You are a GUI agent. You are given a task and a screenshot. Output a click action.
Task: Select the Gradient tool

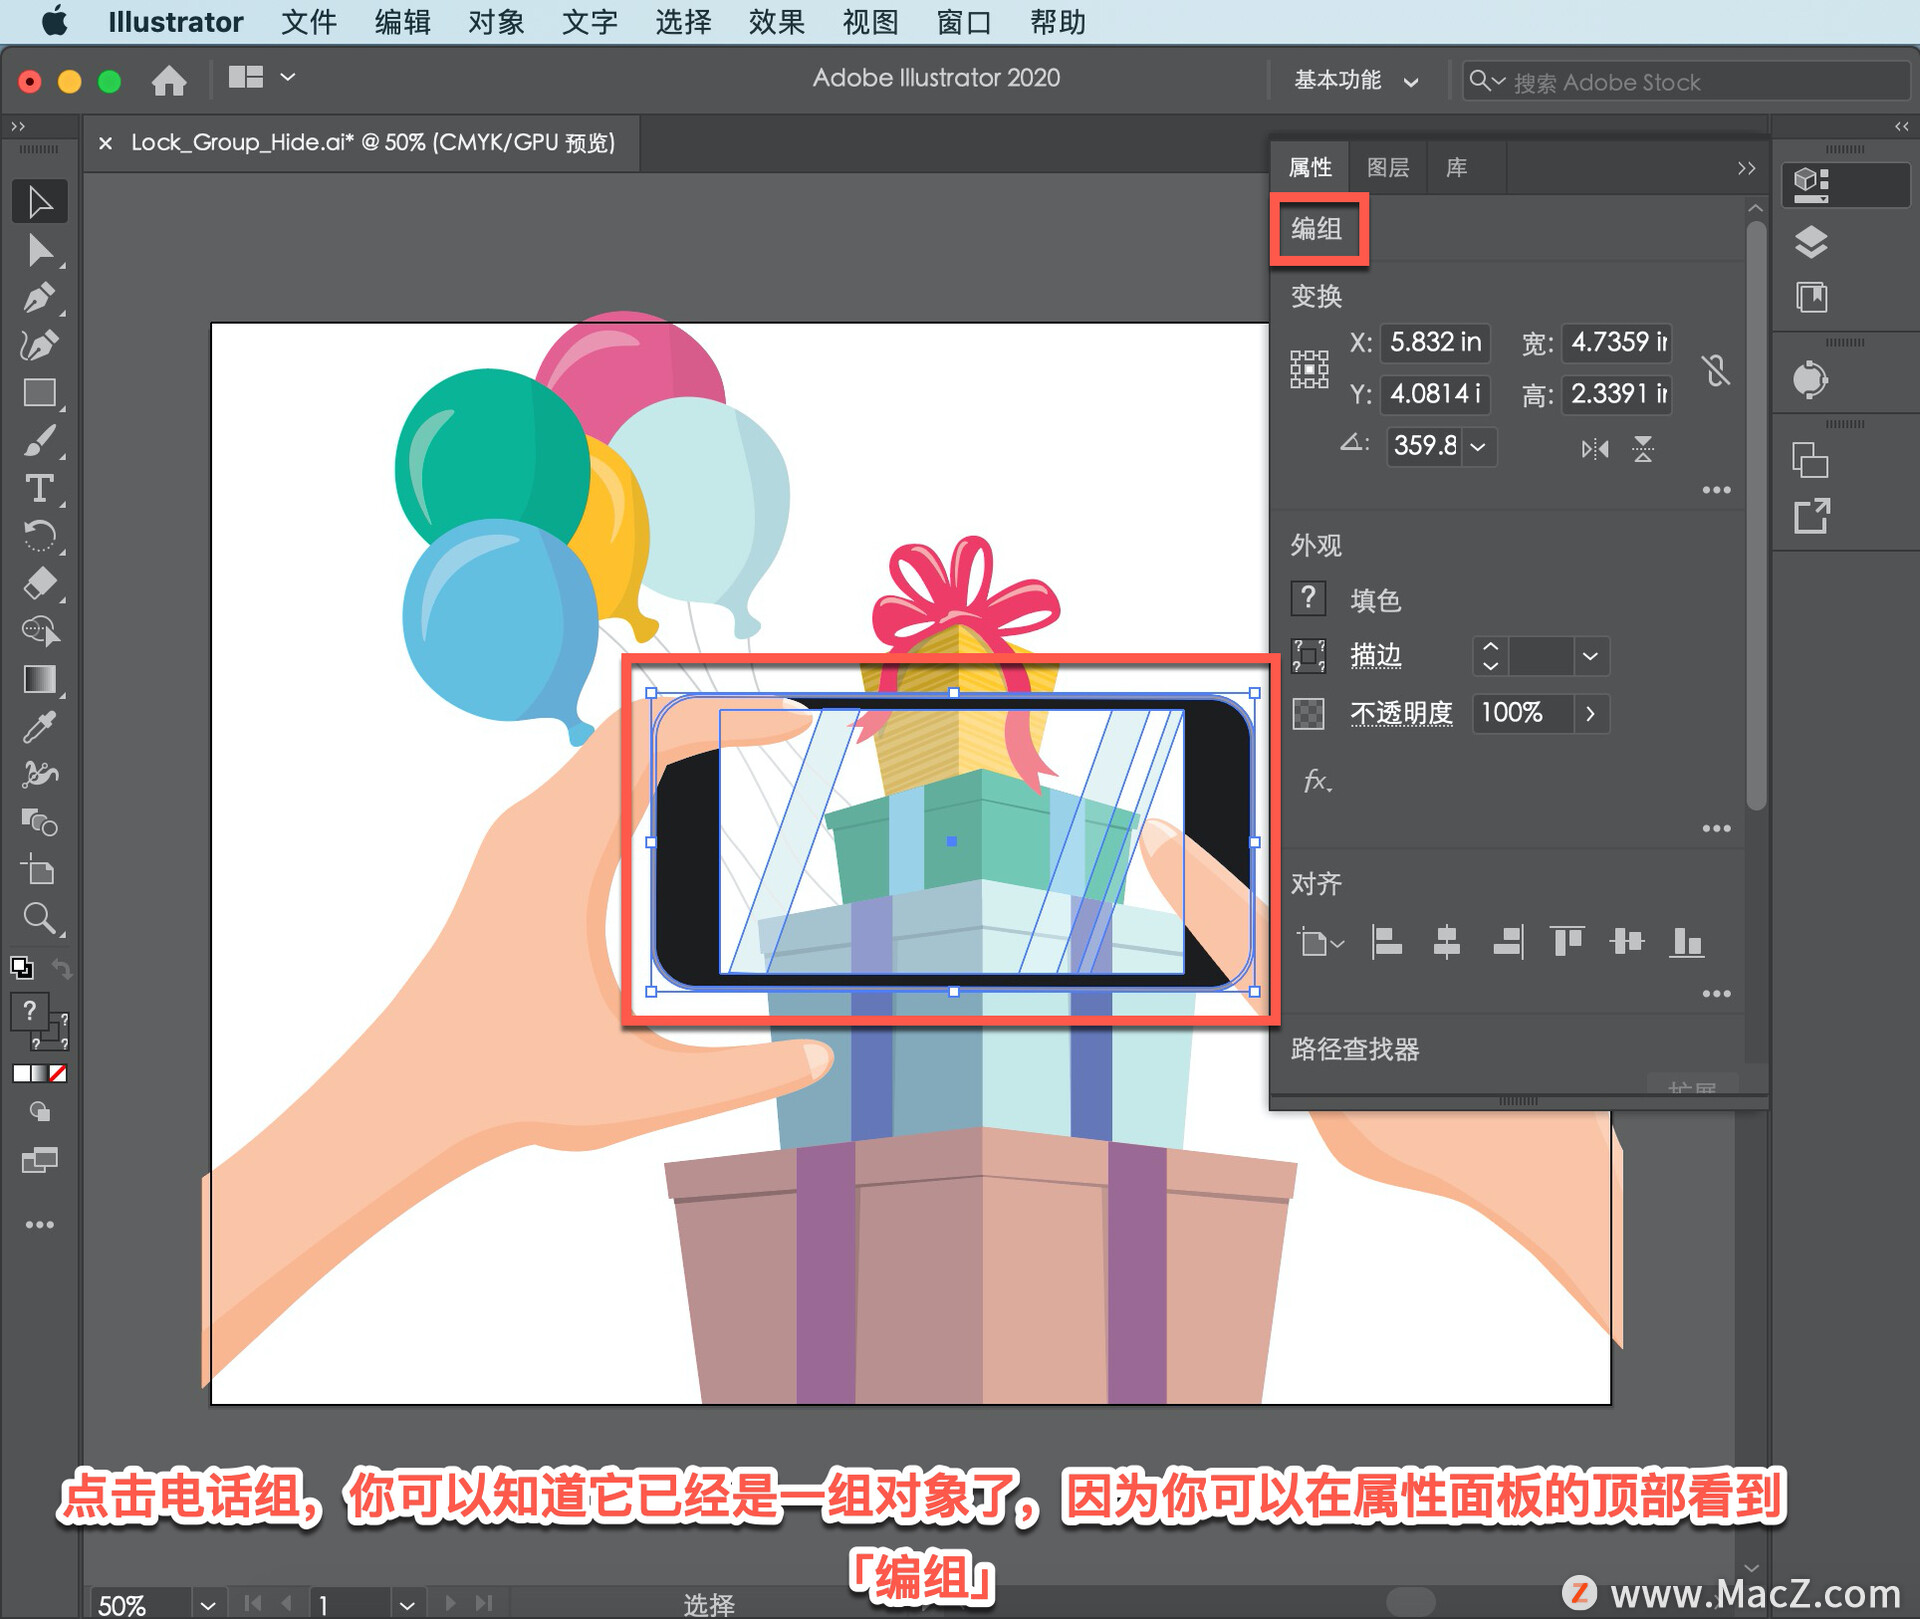click(x=40, y=679)
